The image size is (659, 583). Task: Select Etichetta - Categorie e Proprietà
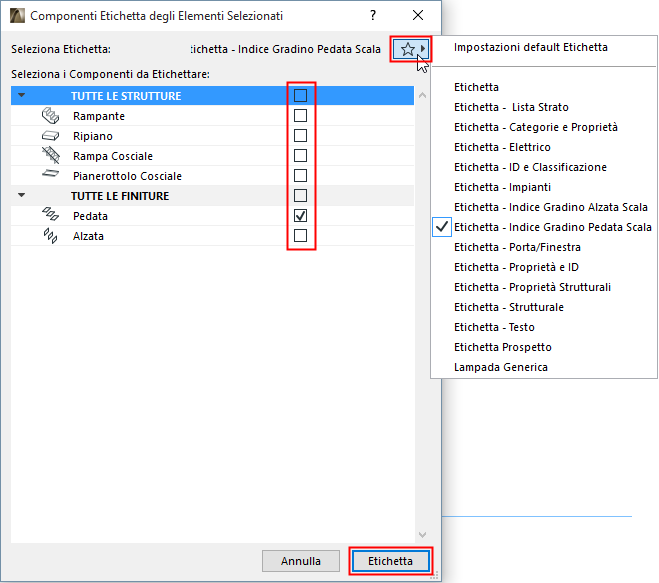[536, 127]
